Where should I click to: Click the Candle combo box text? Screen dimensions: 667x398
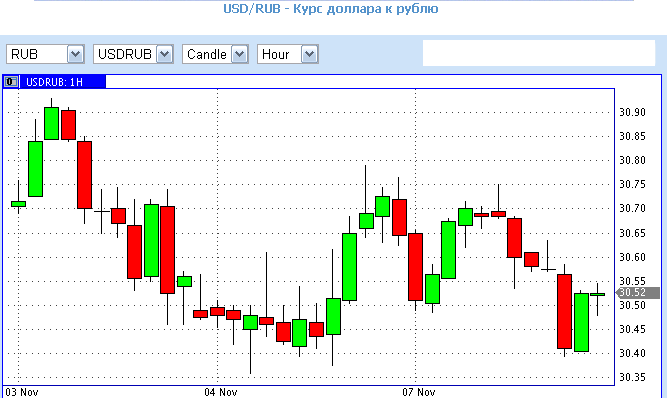point(207,54)
